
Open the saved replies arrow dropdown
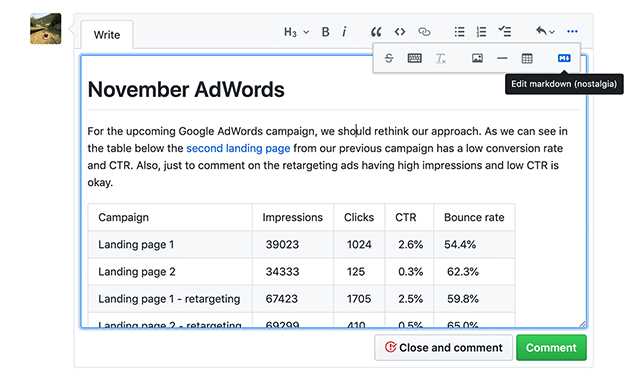tap(545, 31)
